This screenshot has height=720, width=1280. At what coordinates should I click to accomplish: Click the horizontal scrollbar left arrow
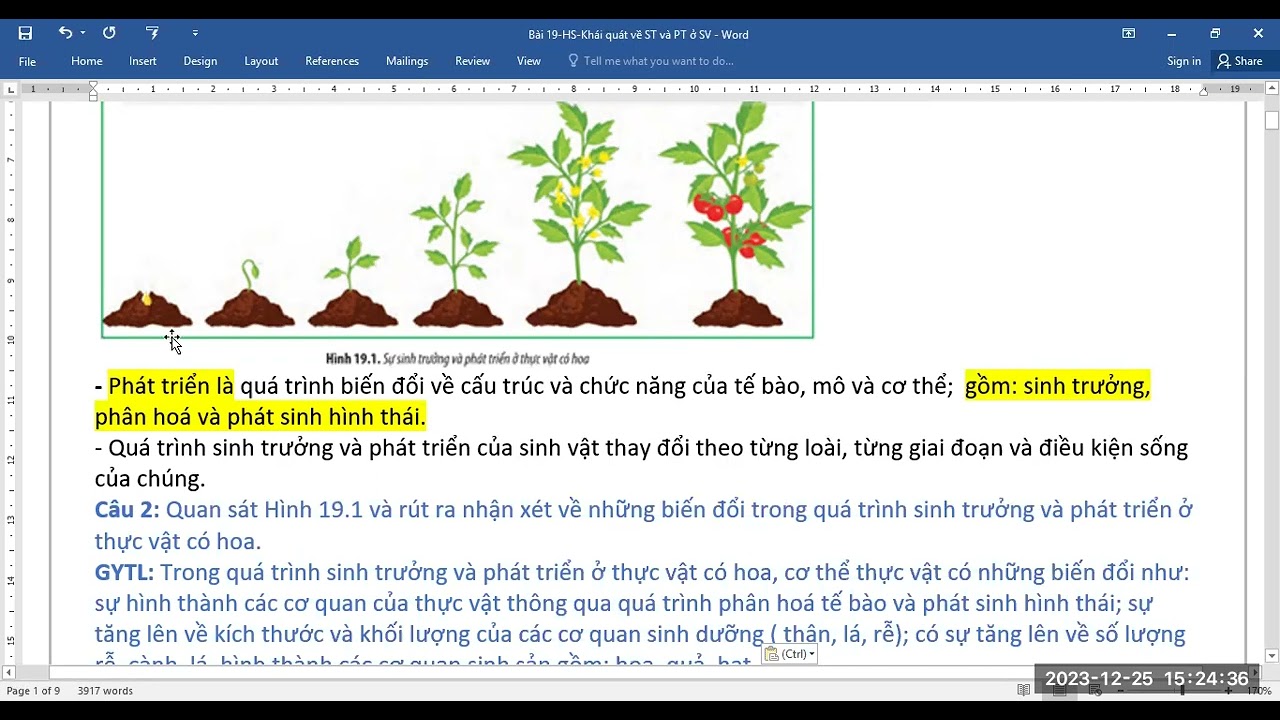point(10,672)
